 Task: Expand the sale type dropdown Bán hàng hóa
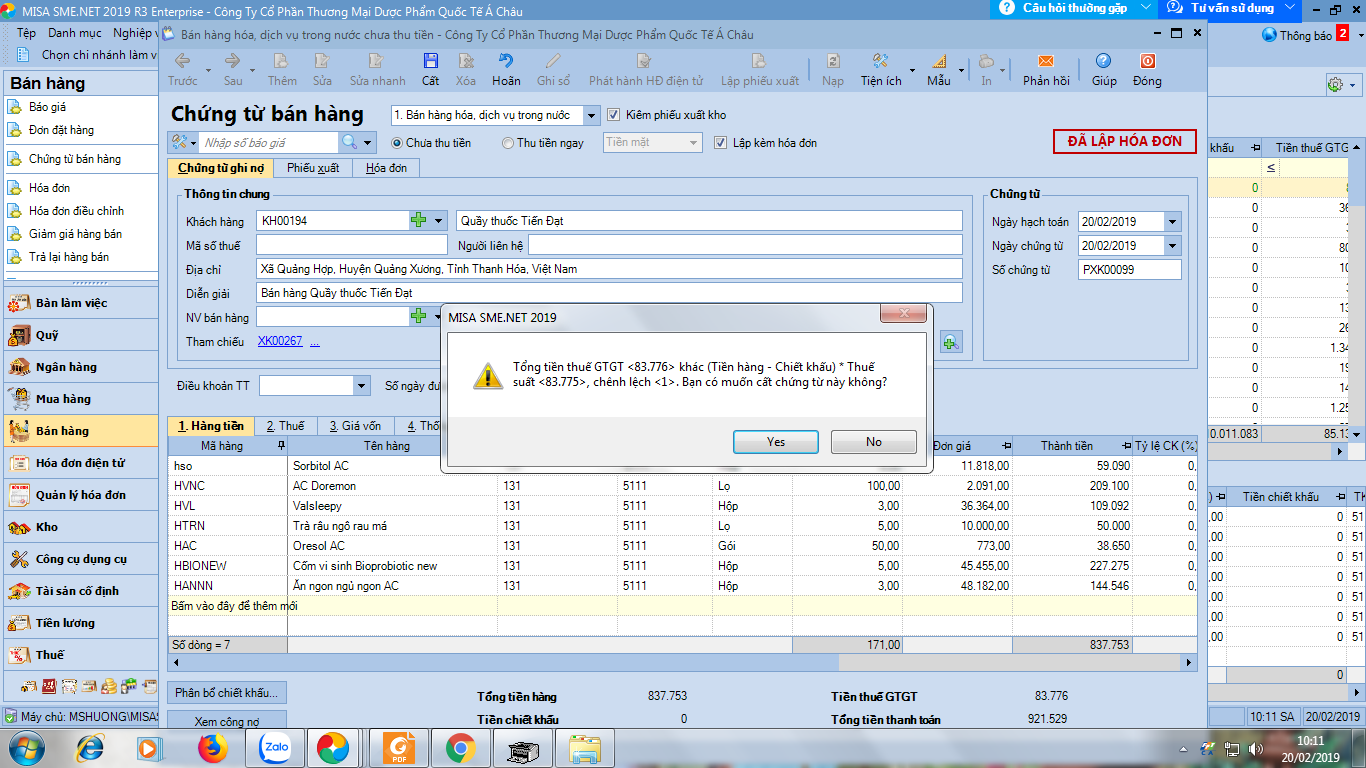(590, 116)
